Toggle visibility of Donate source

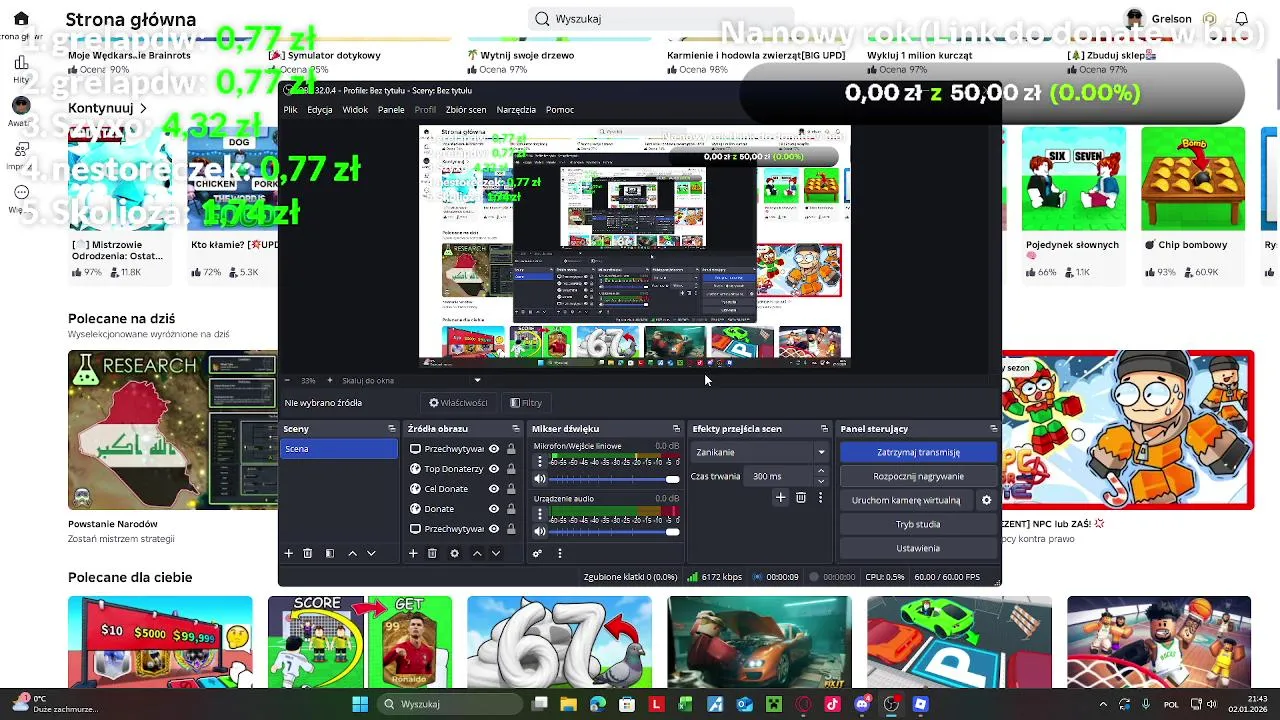click(x=493, y=509)
